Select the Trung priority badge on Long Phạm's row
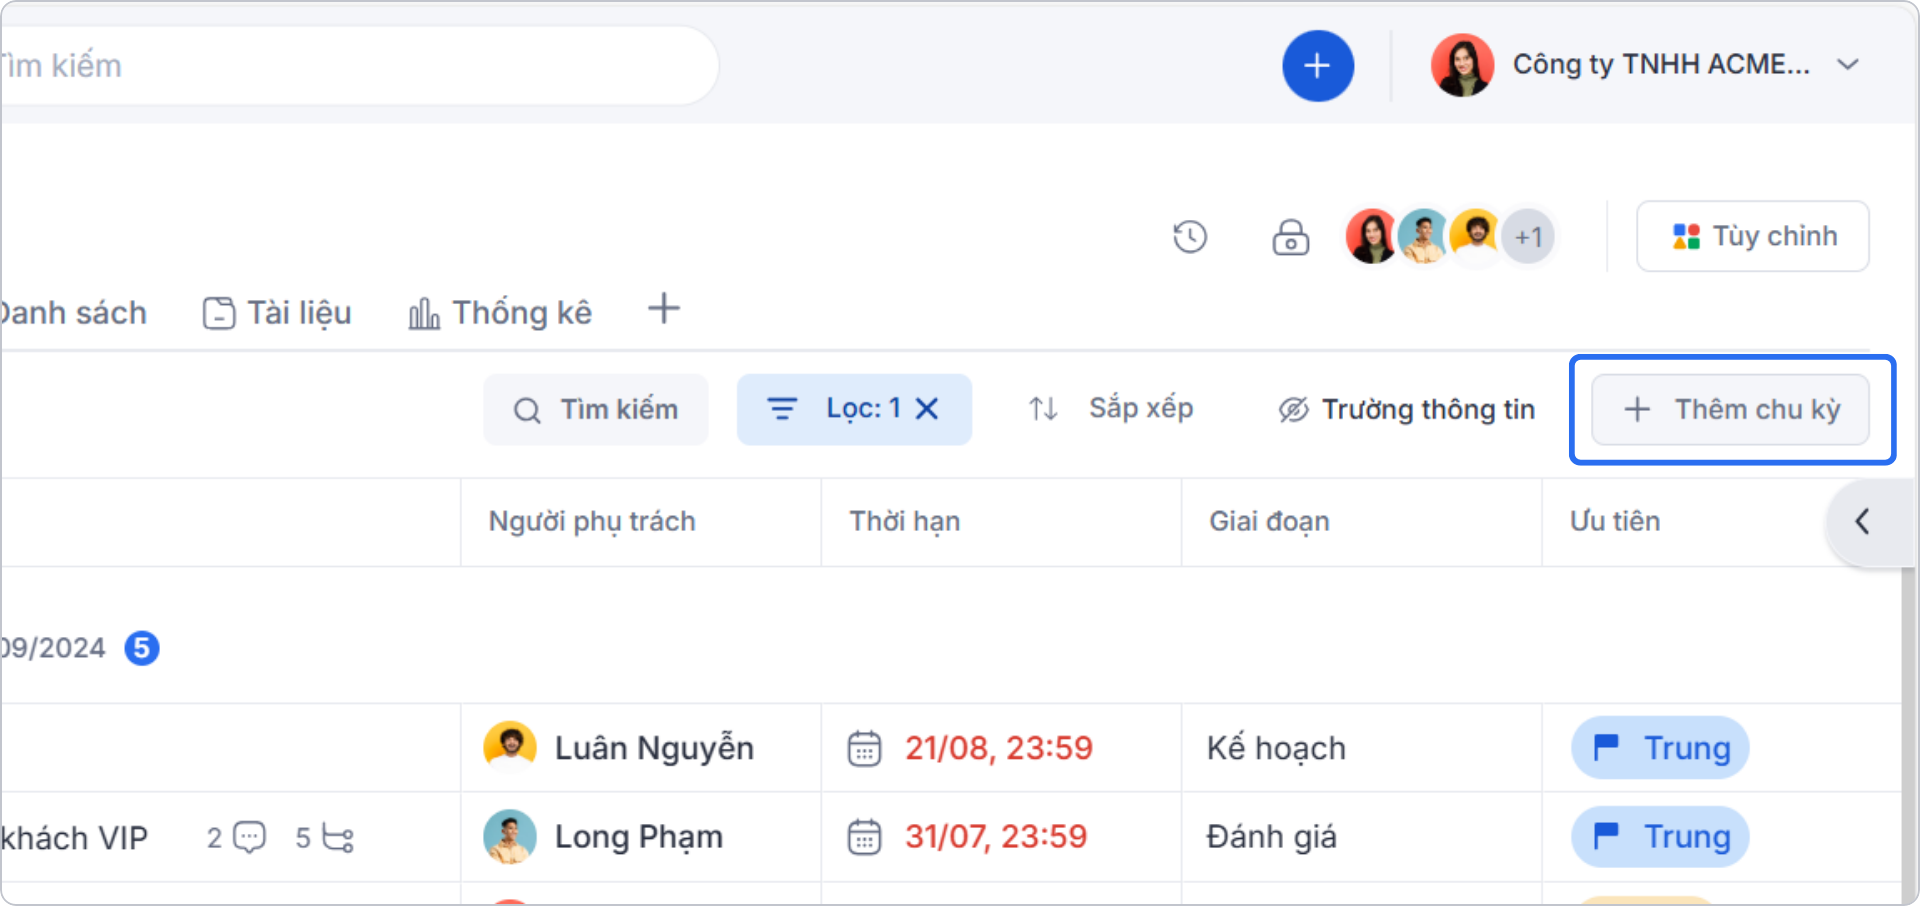Screen dimensions: 1920x906 pos(1659,837)
